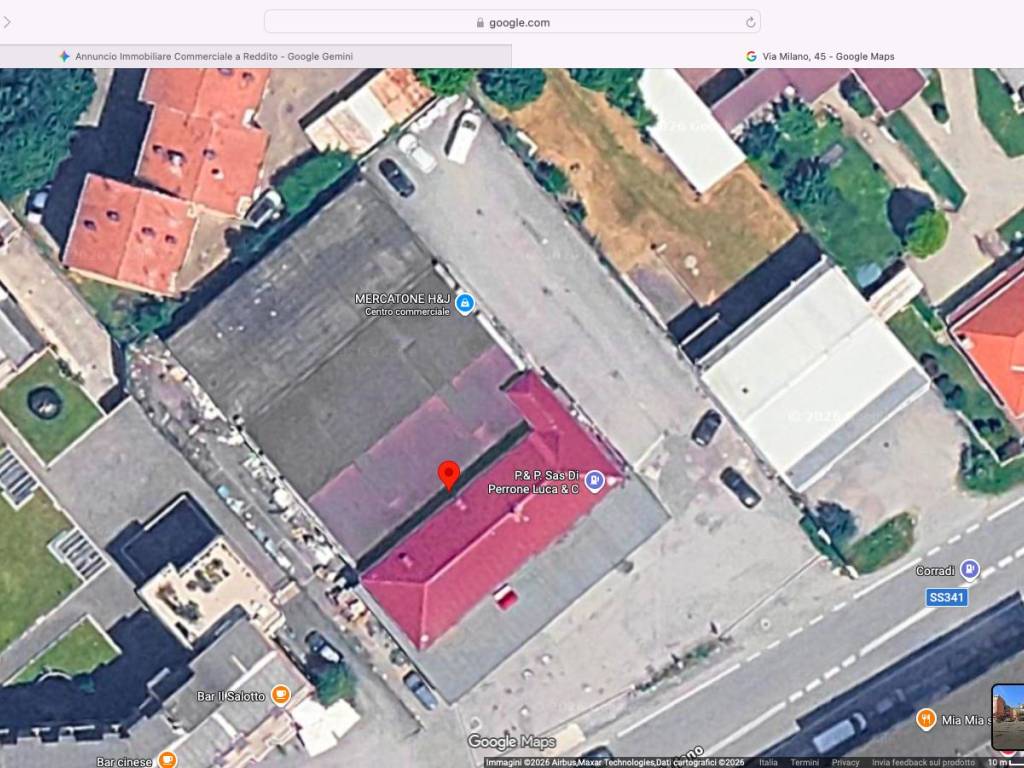Open the Termini link in the footer
The image size is (1024, 768).
coord(804,763)
